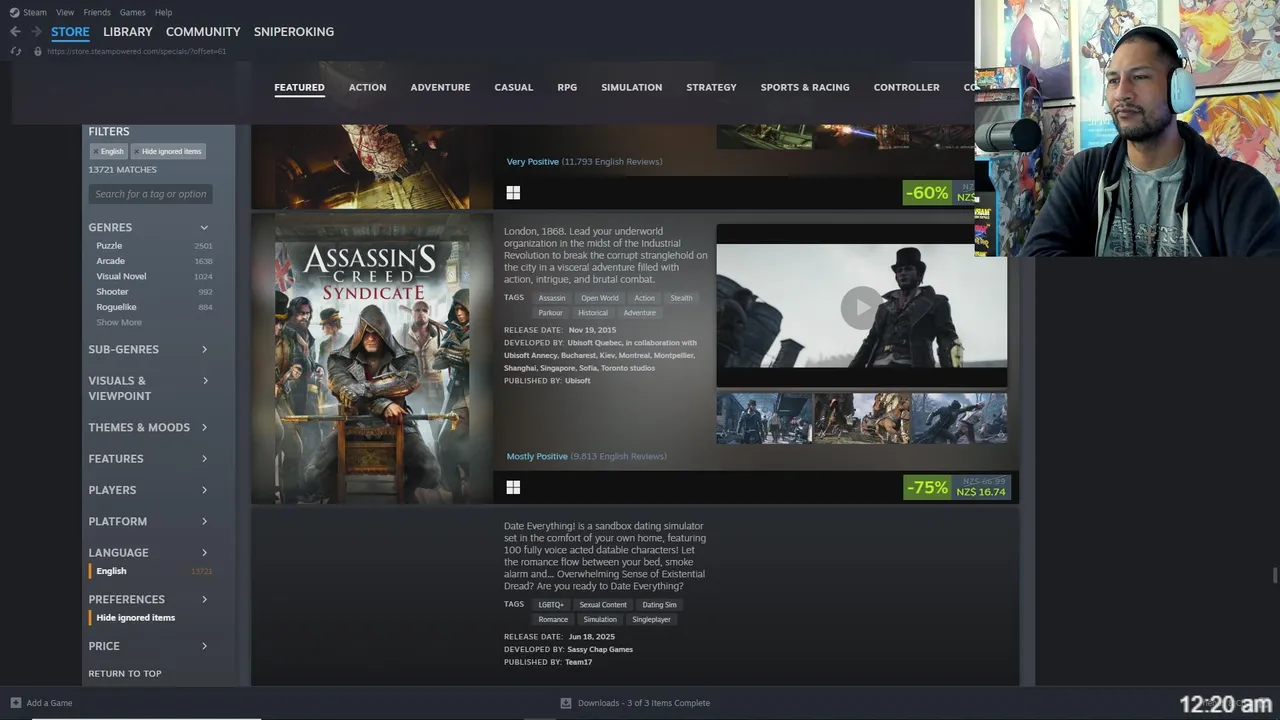Select the ACTION category tab

tap(367, 87)
